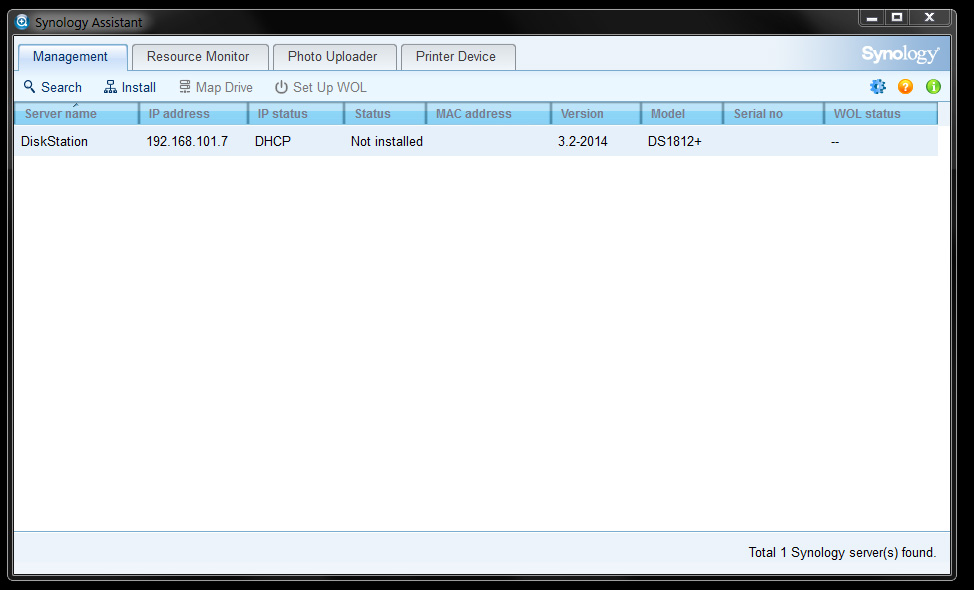Screen dimensions: 974x590
Task: Click the Map Drive label
Action: 224,87
